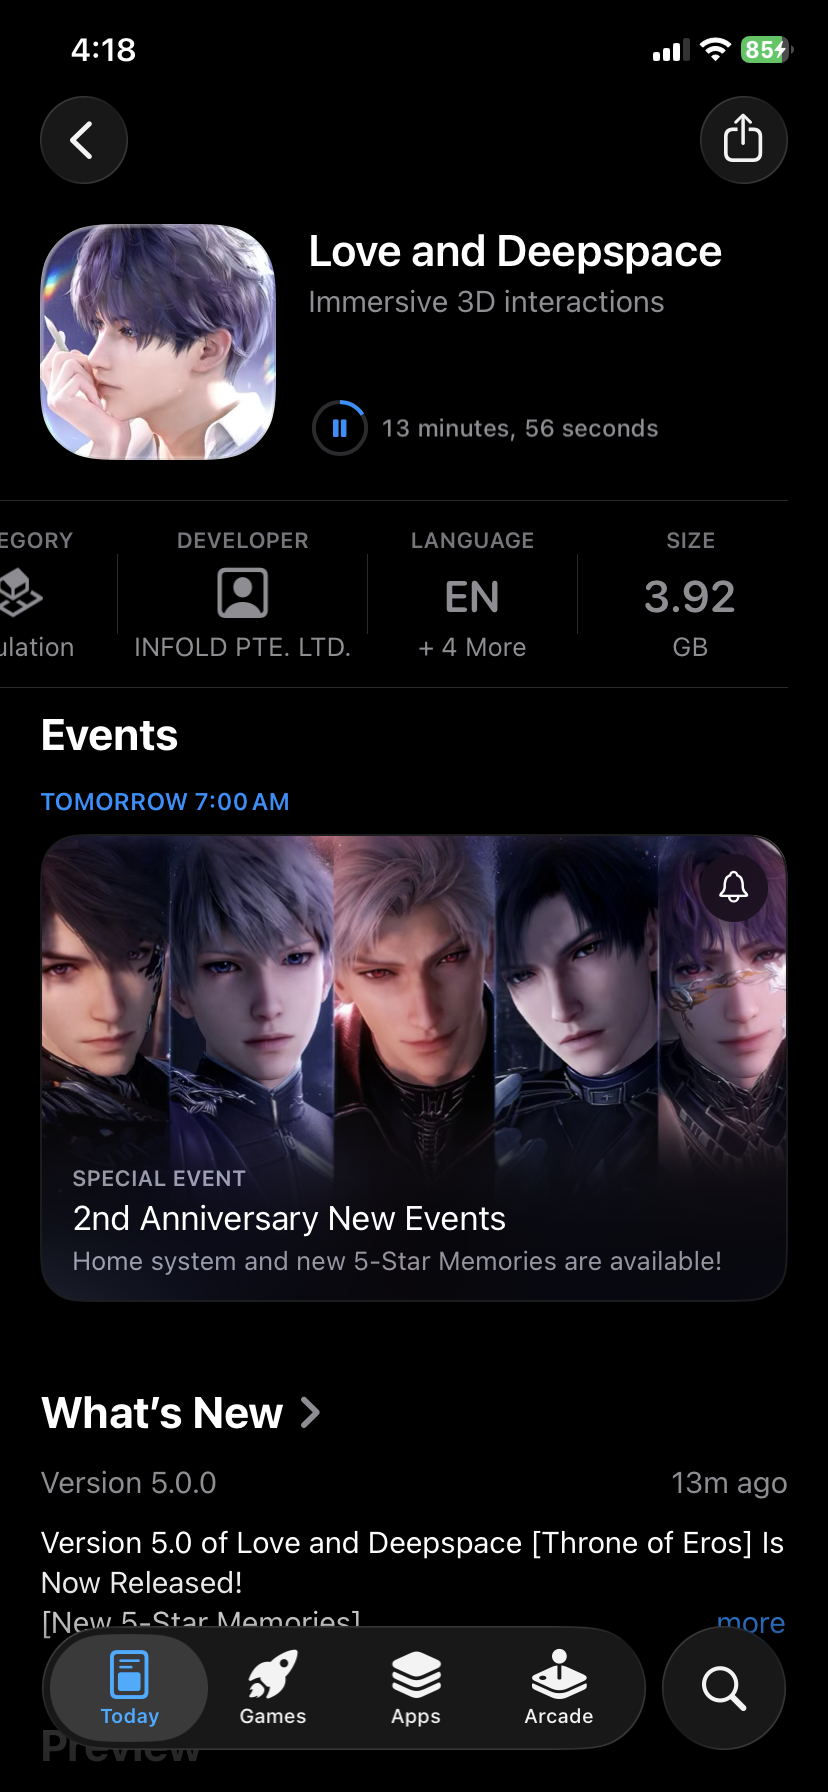
Task: Open the share sheet icon
Action: (x=743, y=140)
